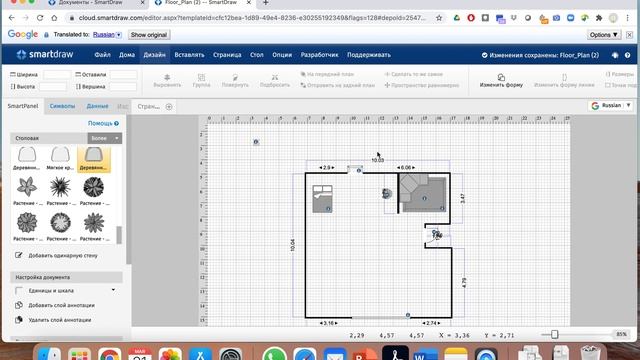Open the Стол menu
Image resolution: width=640 pixels, height=360 pixels.
tap(256, 55)
